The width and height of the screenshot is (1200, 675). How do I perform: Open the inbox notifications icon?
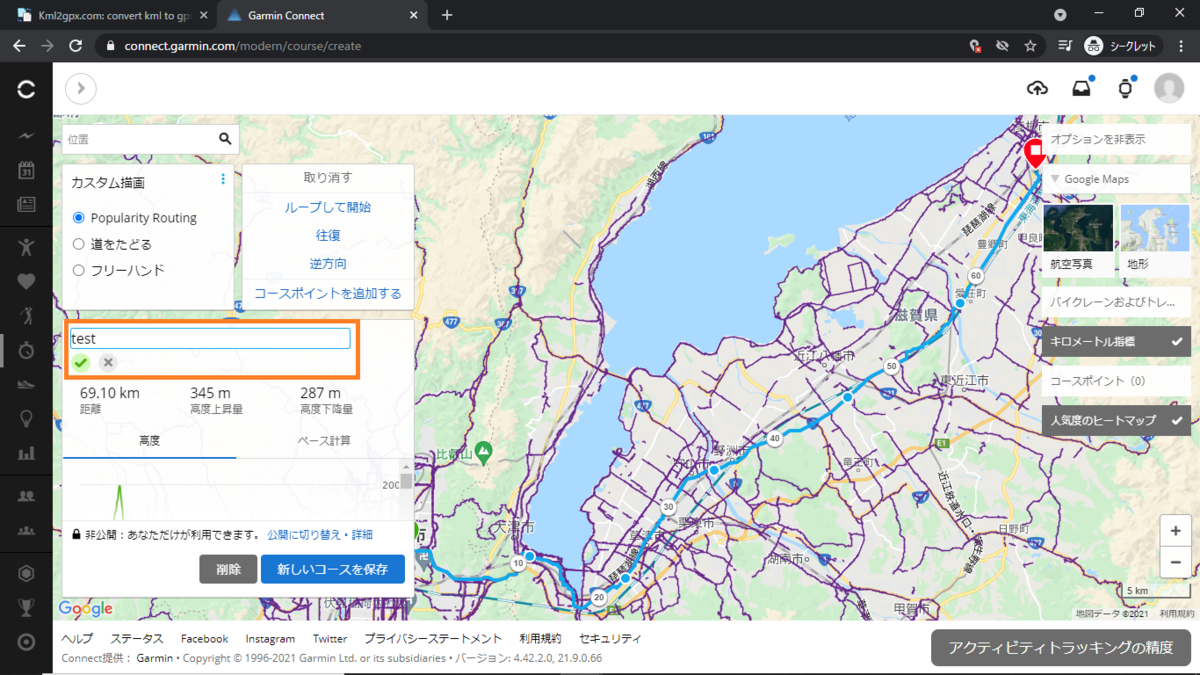click(x=1081, y=88)
